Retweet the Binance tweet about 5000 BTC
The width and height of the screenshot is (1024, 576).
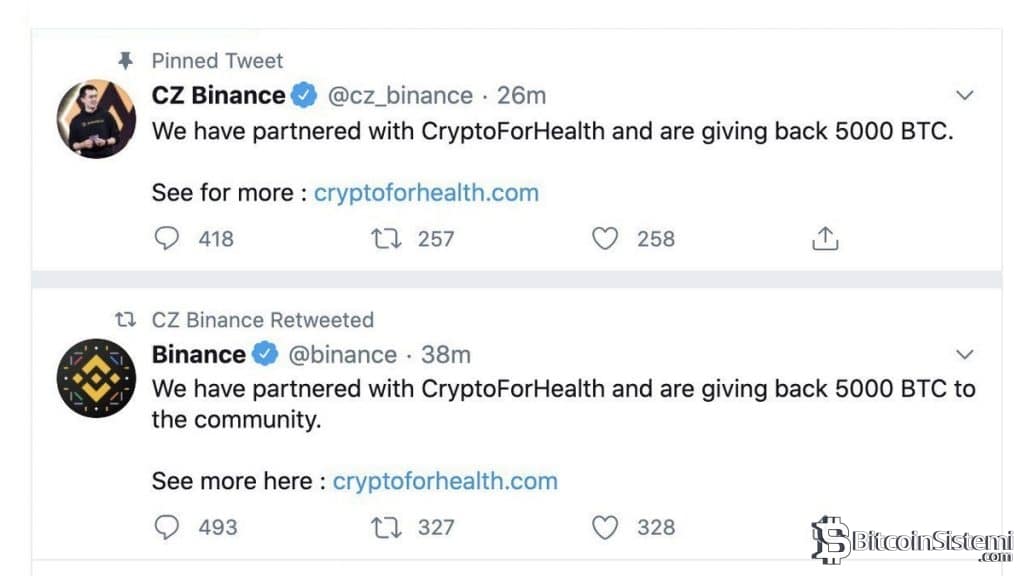click(384, 527)
